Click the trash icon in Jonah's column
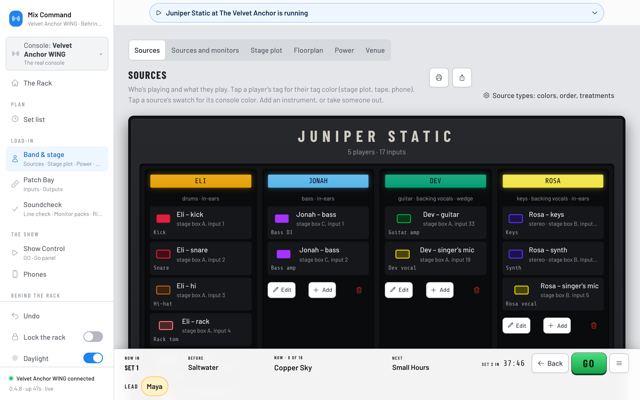 359,290
